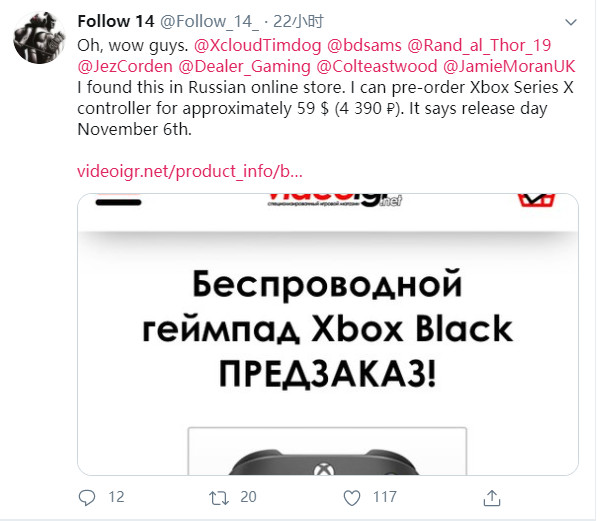The image size is (604, 521).
Task: Visit @Rand_al_Thor_19 profile mention
Action: [x=479, y=45]
